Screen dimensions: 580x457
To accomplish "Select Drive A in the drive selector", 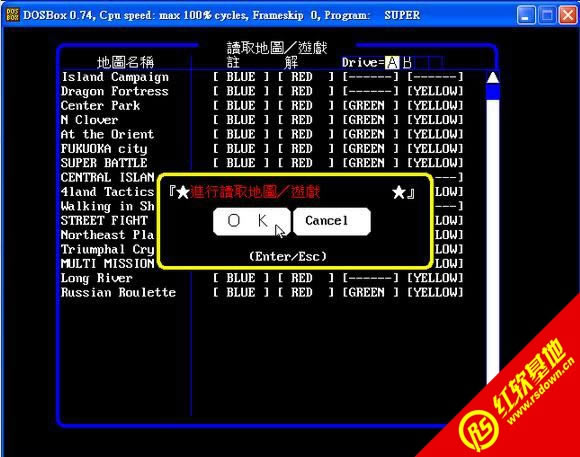I will [392, 63].
